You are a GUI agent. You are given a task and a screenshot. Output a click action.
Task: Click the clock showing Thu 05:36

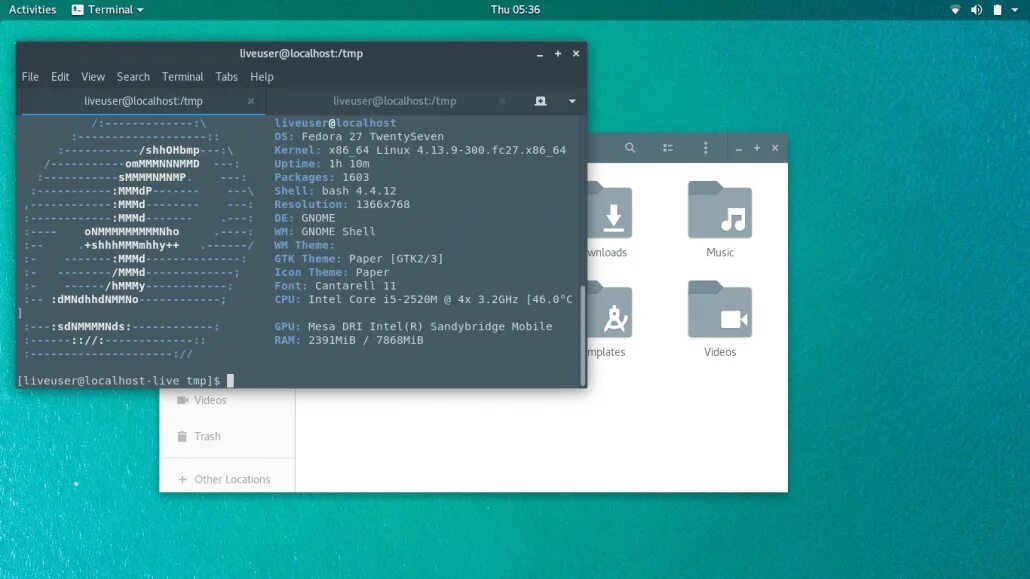(x=515, y=10)
